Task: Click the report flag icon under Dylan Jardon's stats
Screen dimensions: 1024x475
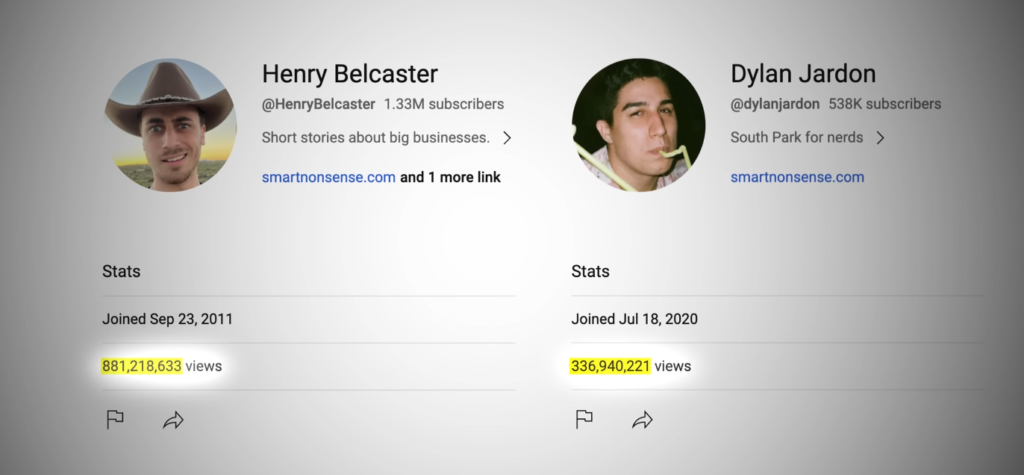Action: click(x=584, y=419)
